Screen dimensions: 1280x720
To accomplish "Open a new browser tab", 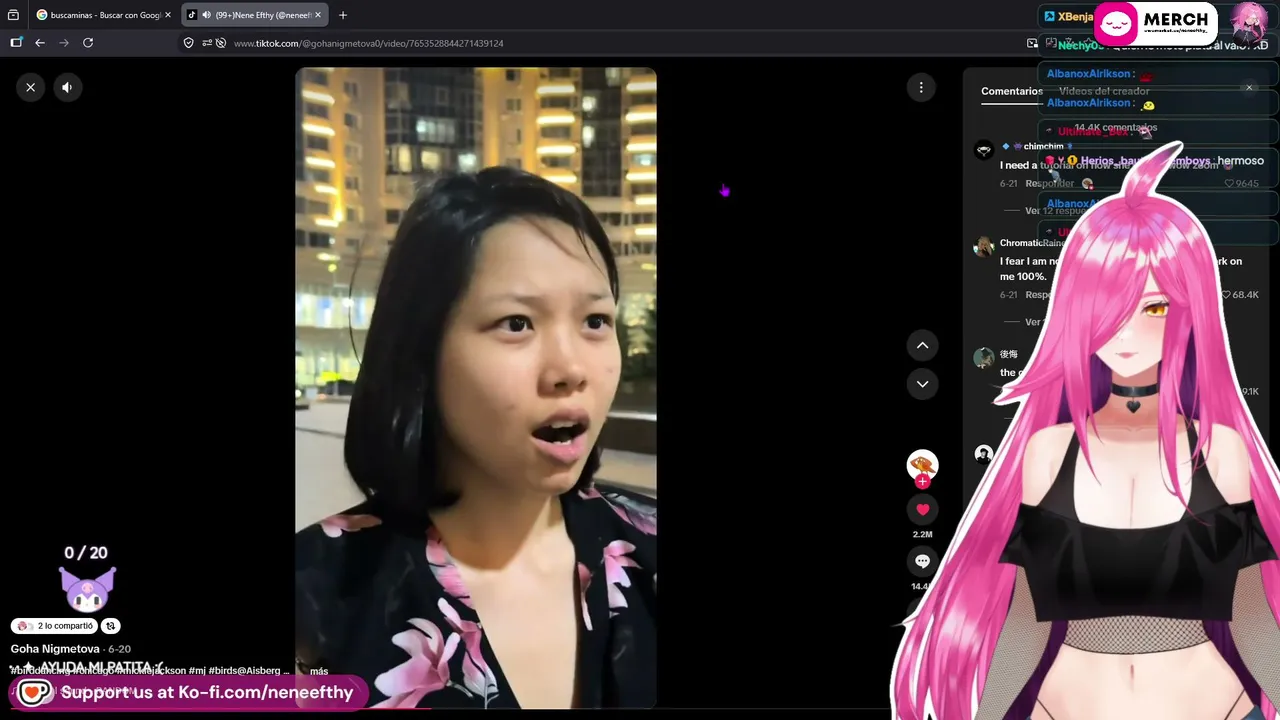I will [343, 15].
